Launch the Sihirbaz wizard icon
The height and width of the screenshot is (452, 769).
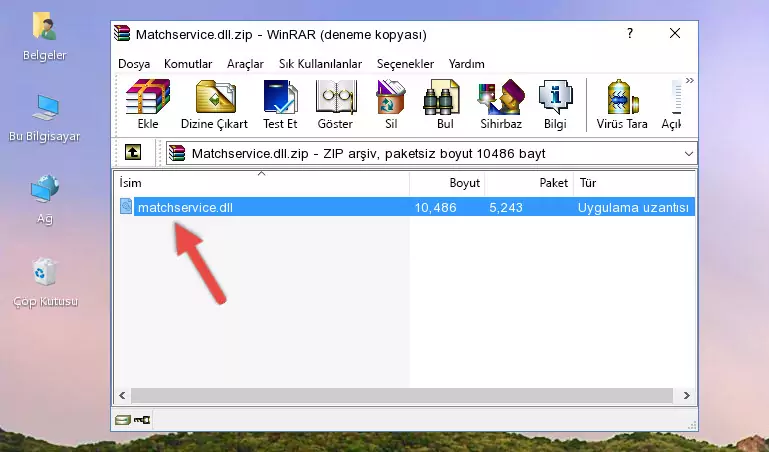pos(501,97)
